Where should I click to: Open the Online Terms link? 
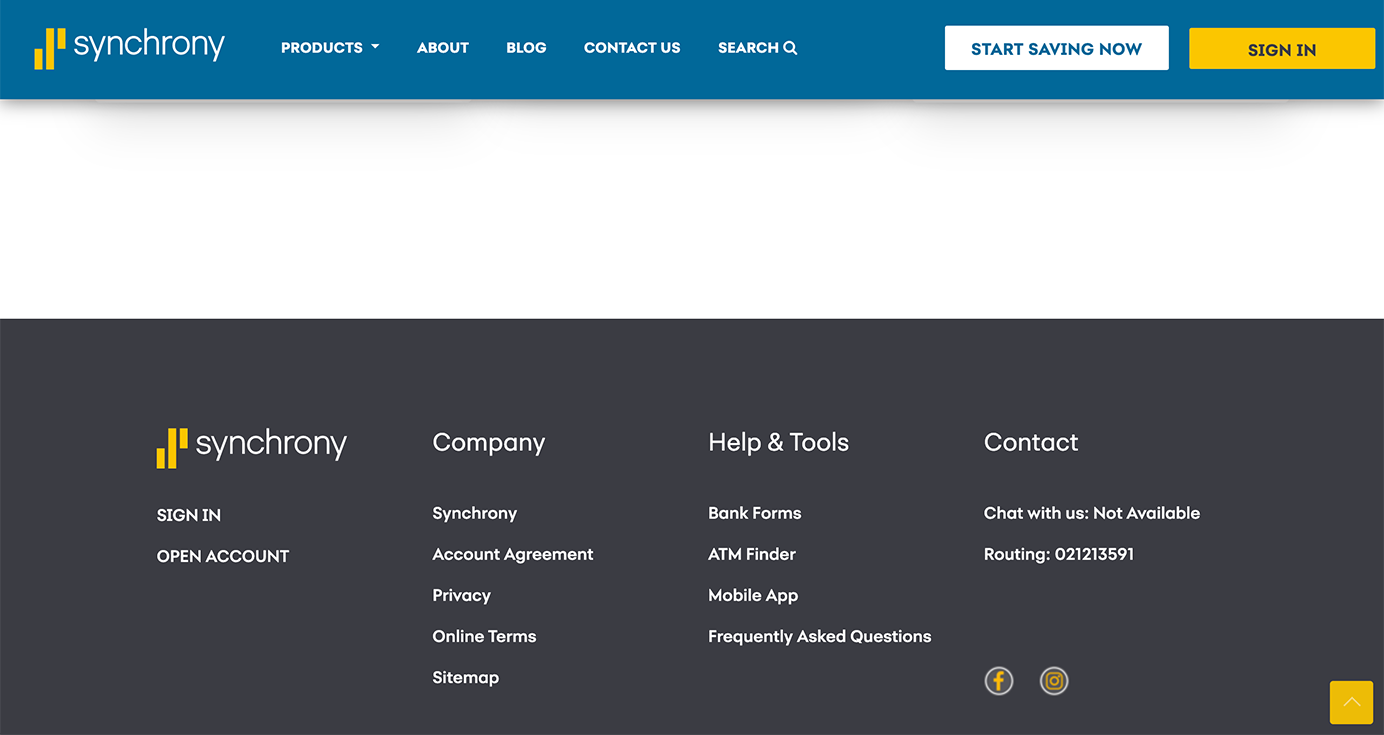pyautogui.click(x=484, y=636)
